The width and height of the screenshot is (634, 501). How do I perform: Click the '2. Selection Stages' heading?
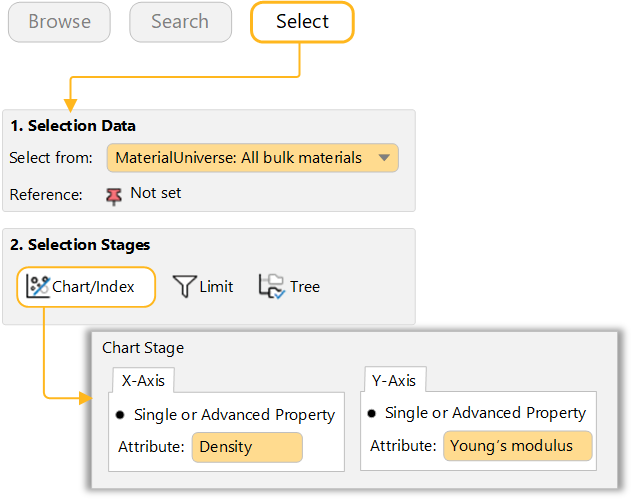79,245
